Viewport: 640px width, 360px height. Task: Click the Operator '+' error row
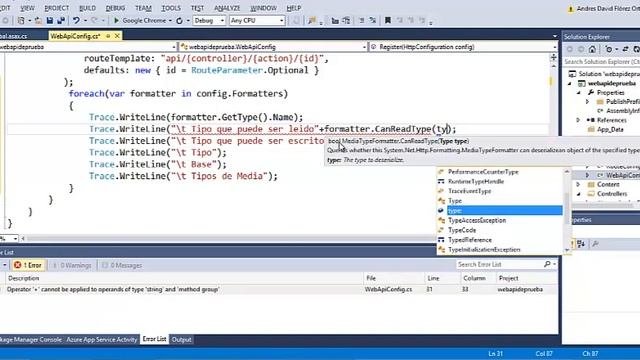[x=279, y=289]
